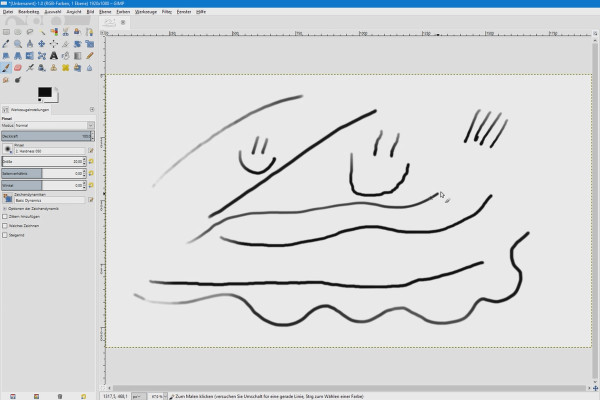Select the Move tool
The width and height of the screenshot is (600, 400).
42,44
